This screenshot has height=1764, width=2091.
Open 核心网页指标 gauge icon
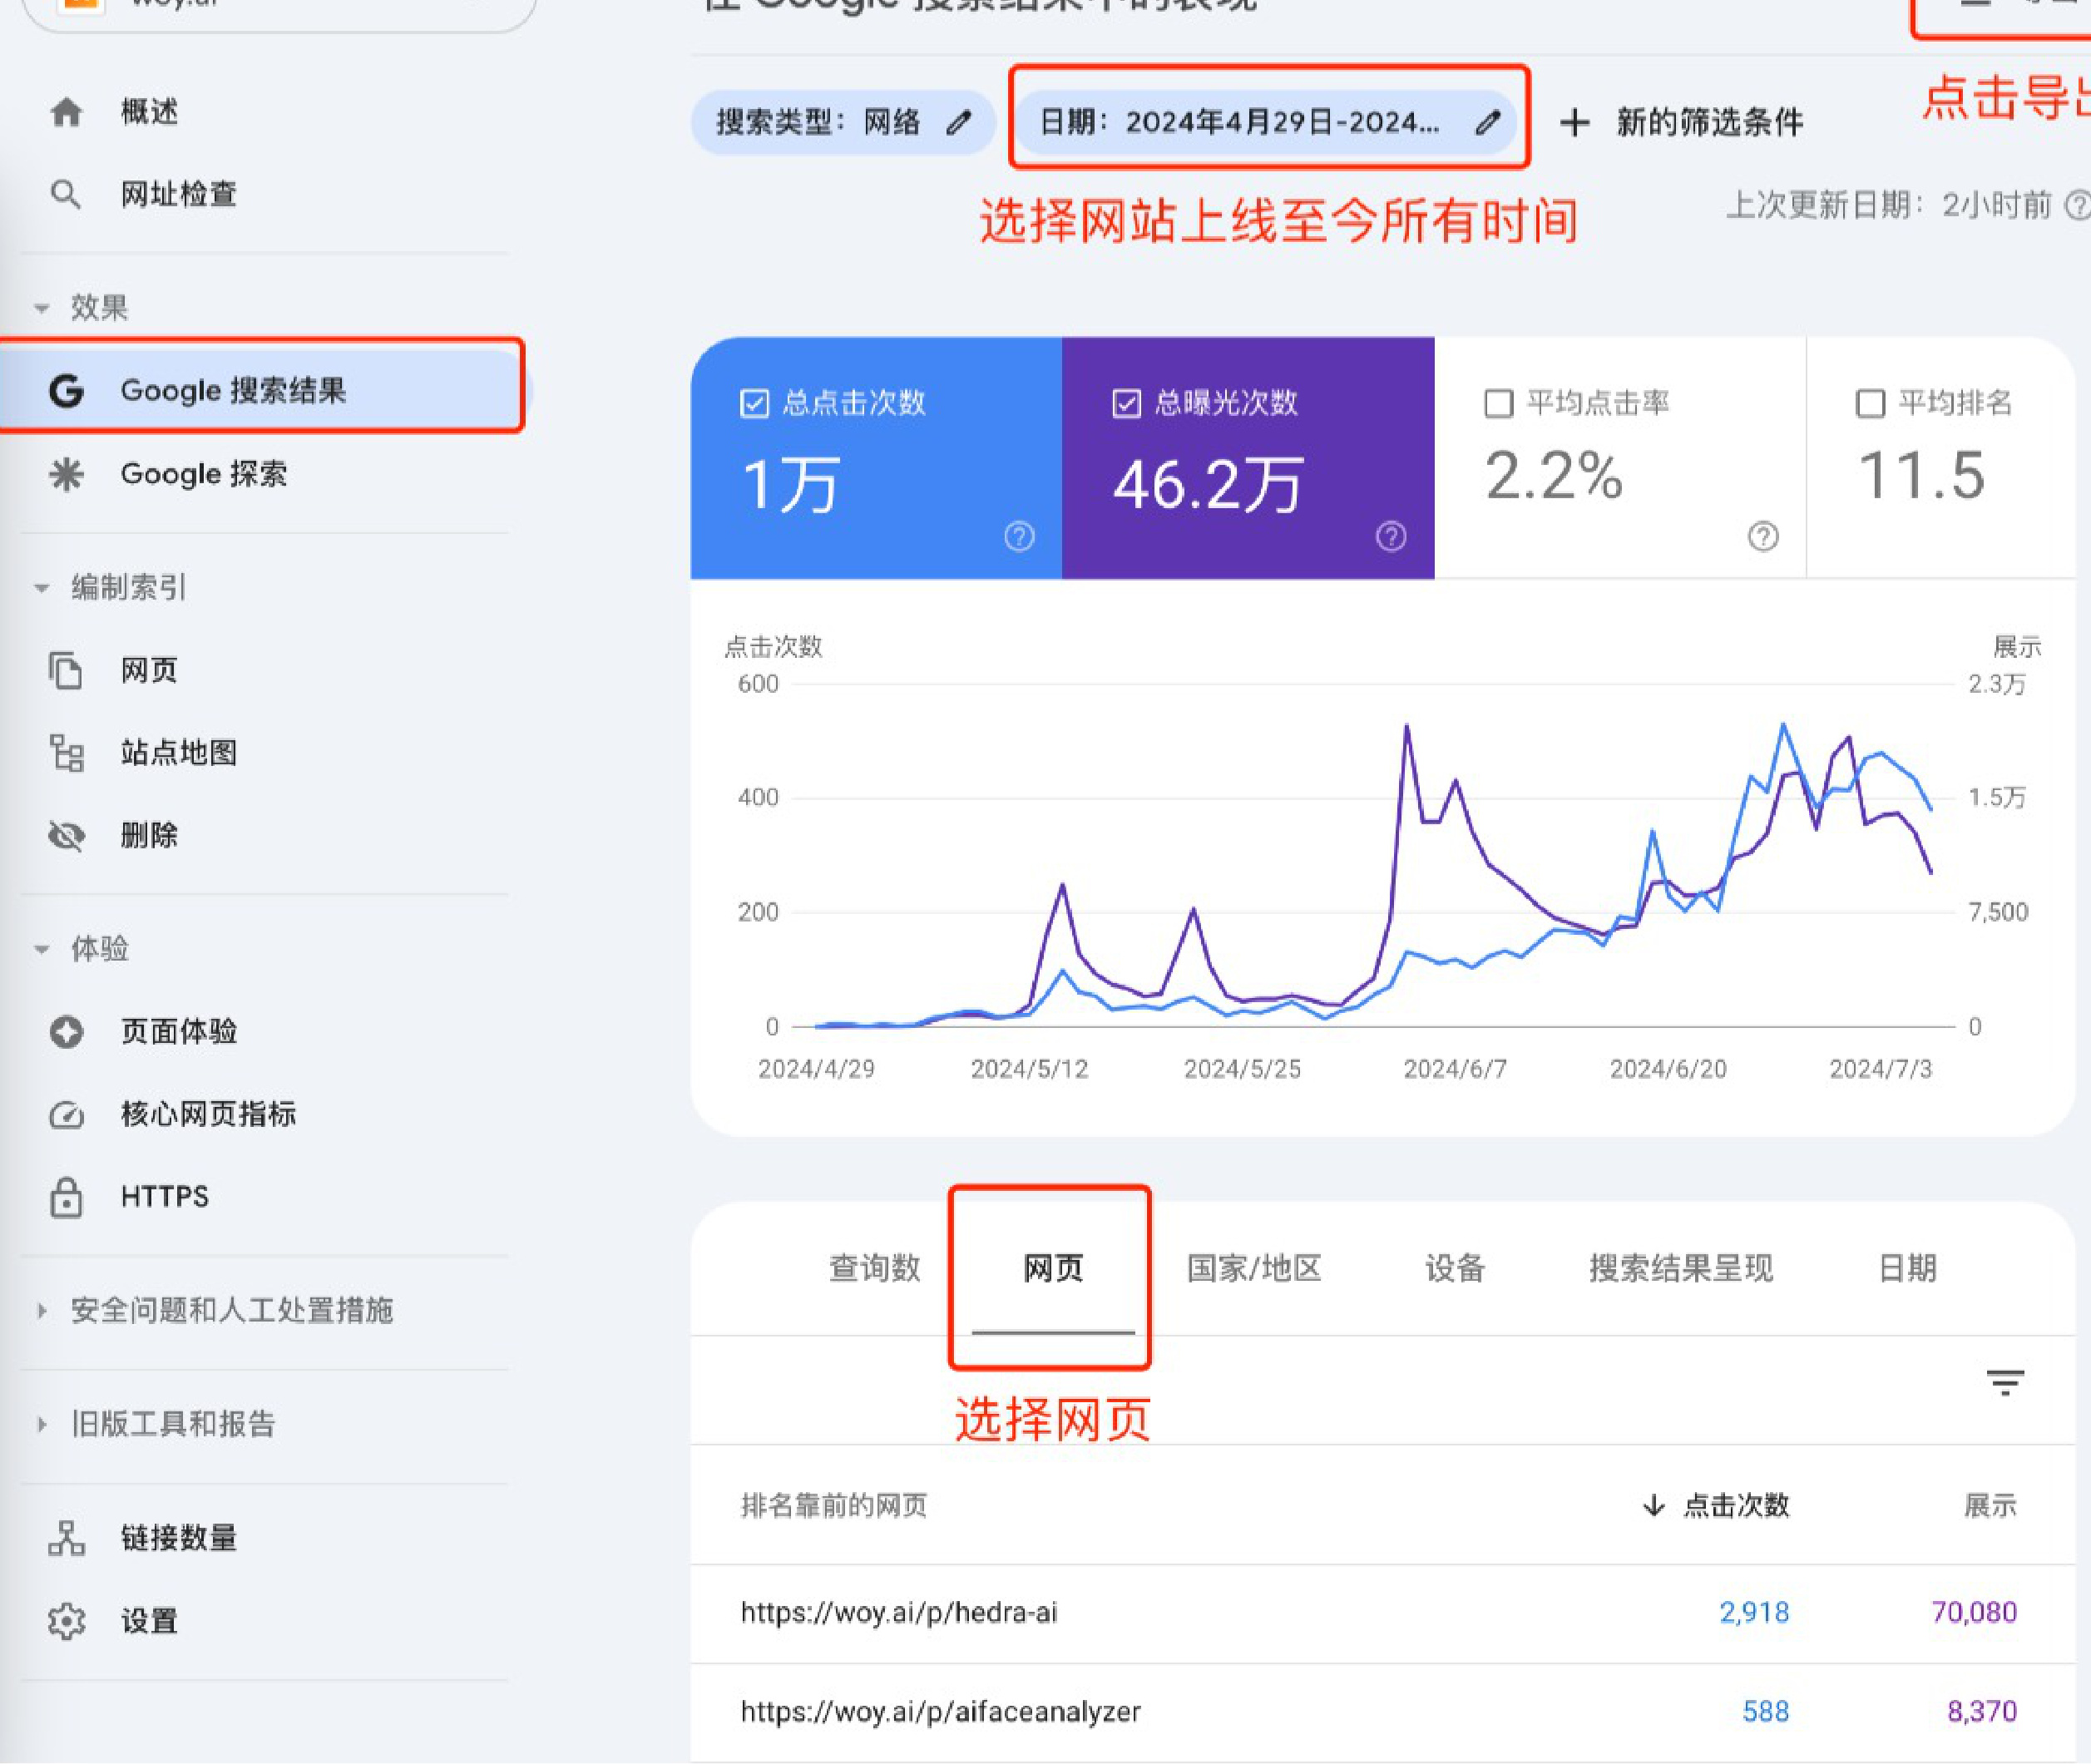(x=66, y=1114)
